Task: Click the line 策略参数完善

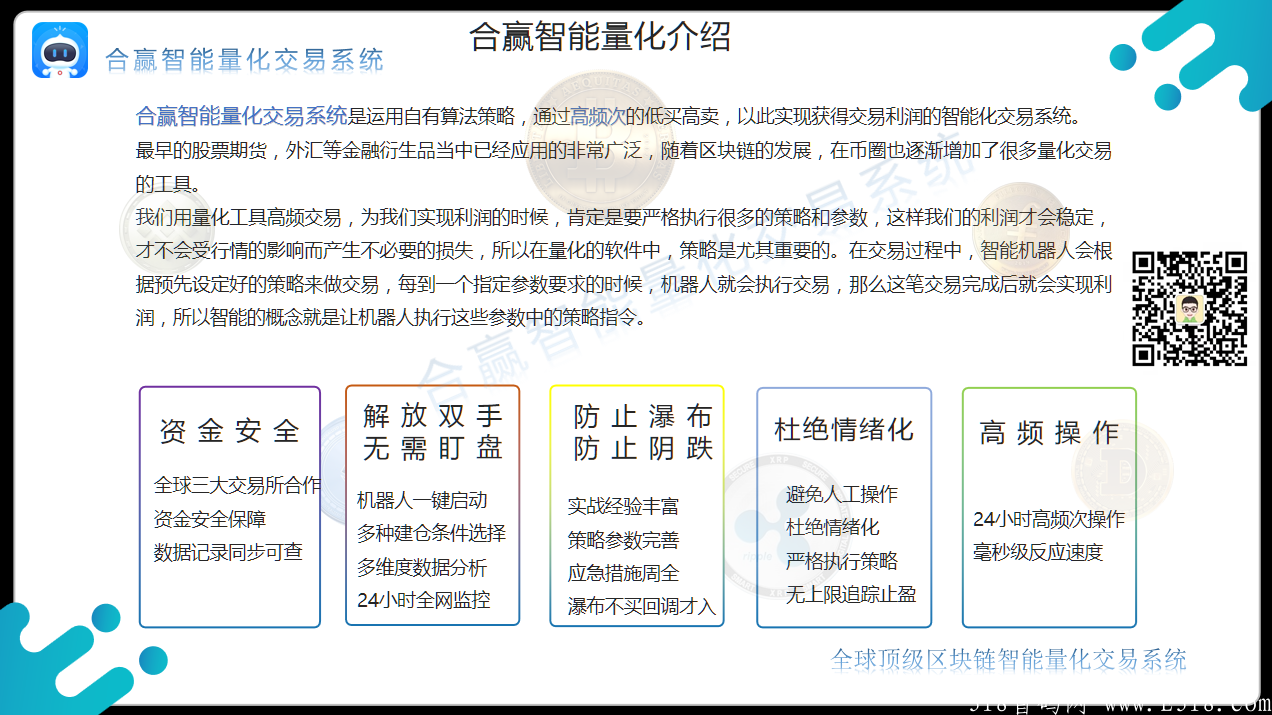Action: [x=624, y=540]
